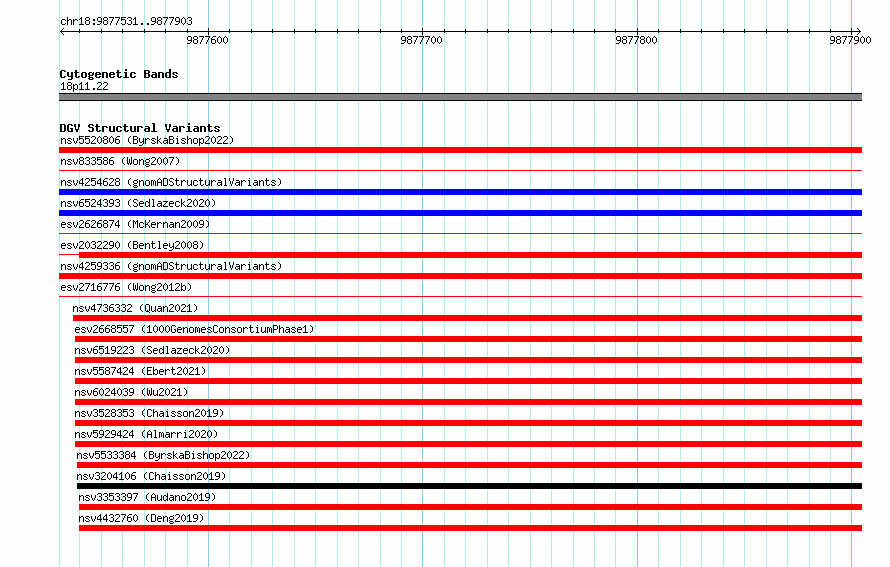The width and height of the screenshot is (890, 567).
Task: Open nsv4736332 (Quan2021) variant
Action: [x=135, y=308]
